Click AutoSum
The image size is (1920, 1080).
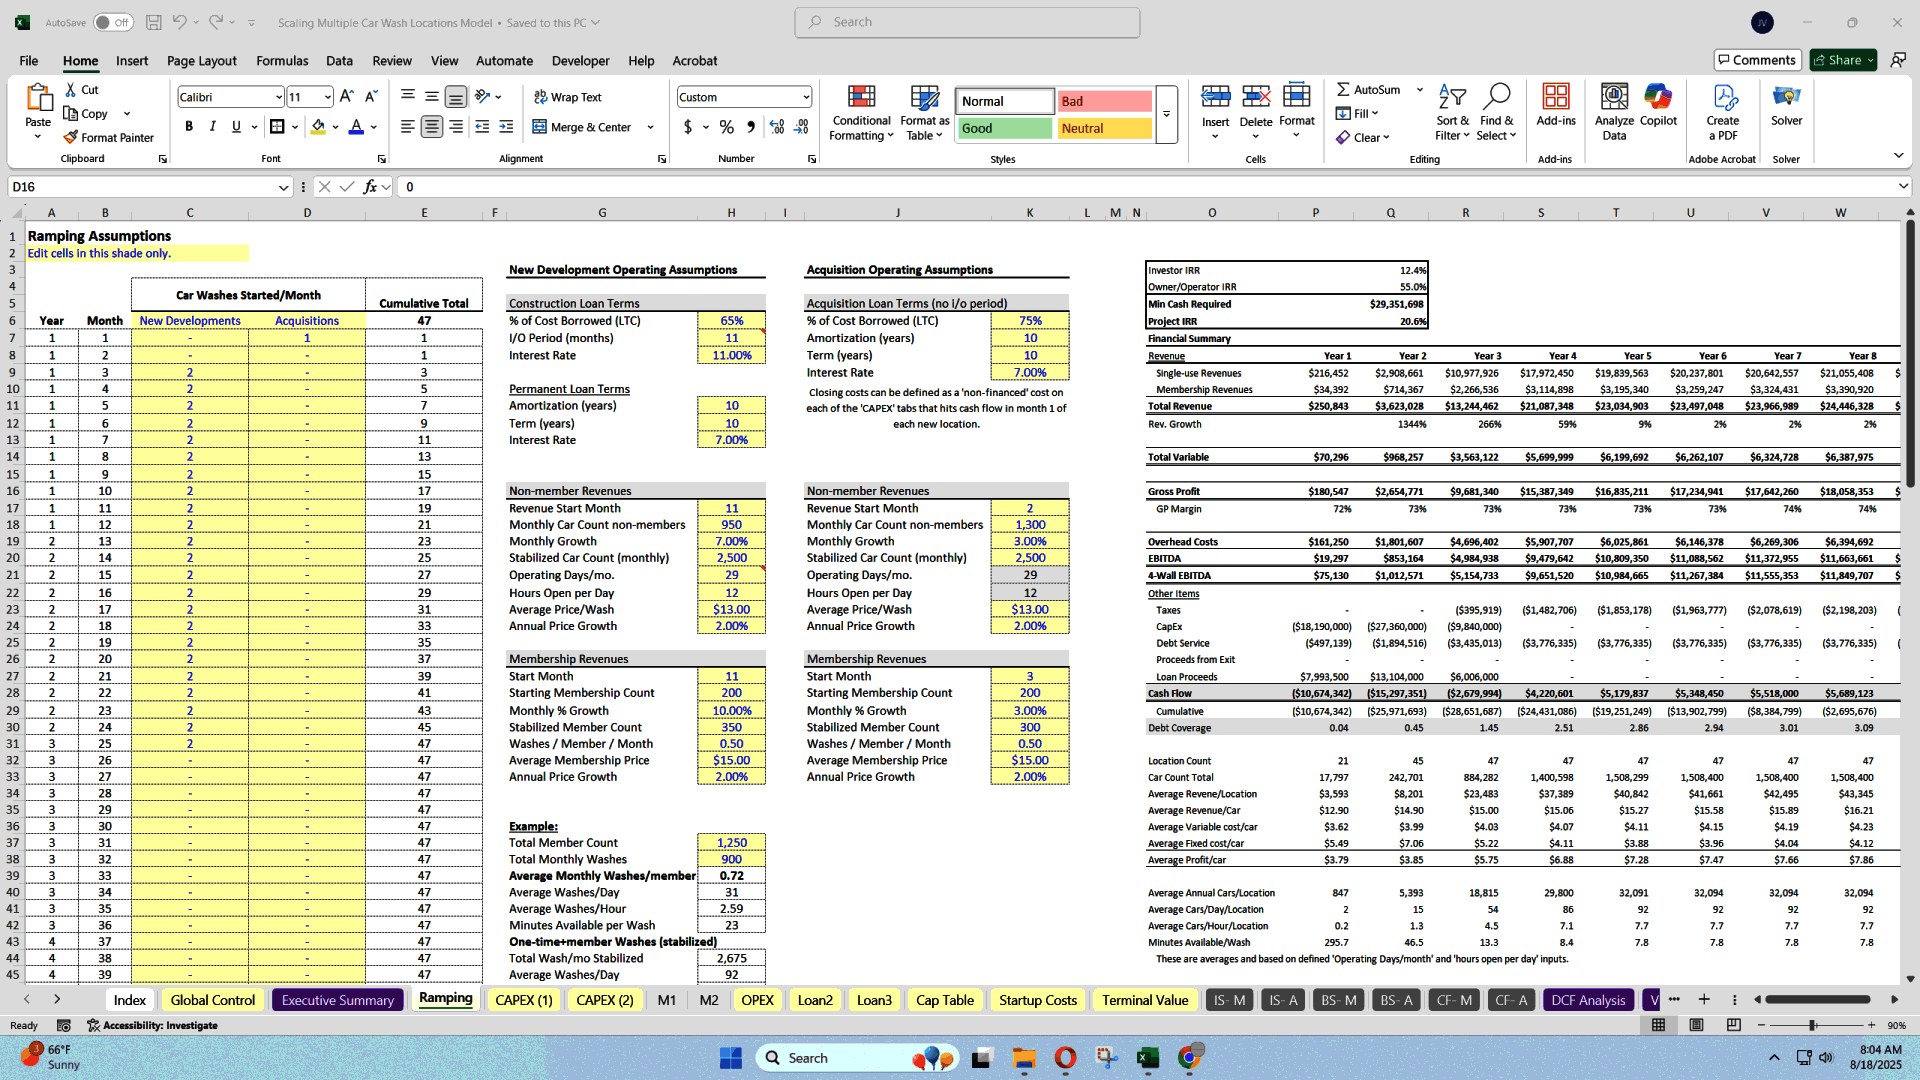click(1368, 89)
